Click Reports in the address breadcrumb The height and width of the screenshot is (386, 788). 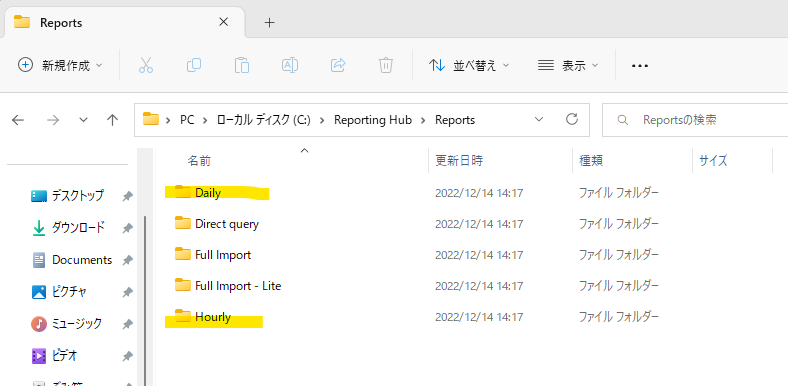coord(455,120)
